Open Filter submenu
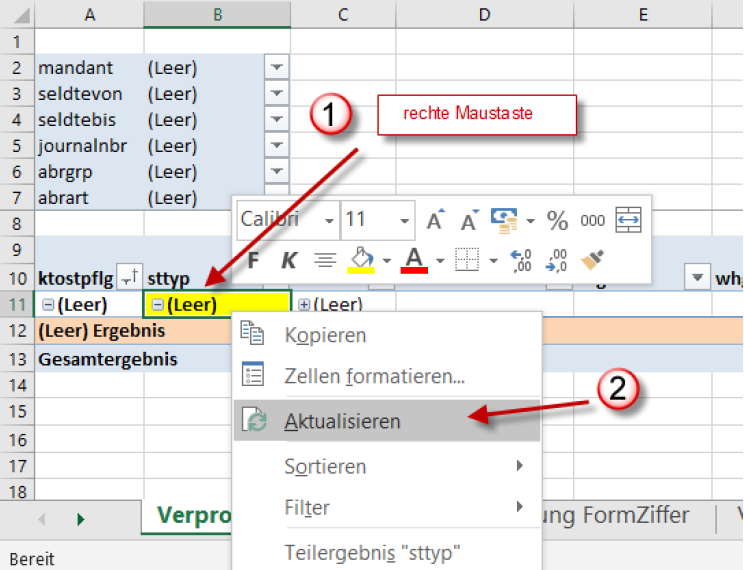The height and width of the screenshot is (570, 744). click(387, 507)
